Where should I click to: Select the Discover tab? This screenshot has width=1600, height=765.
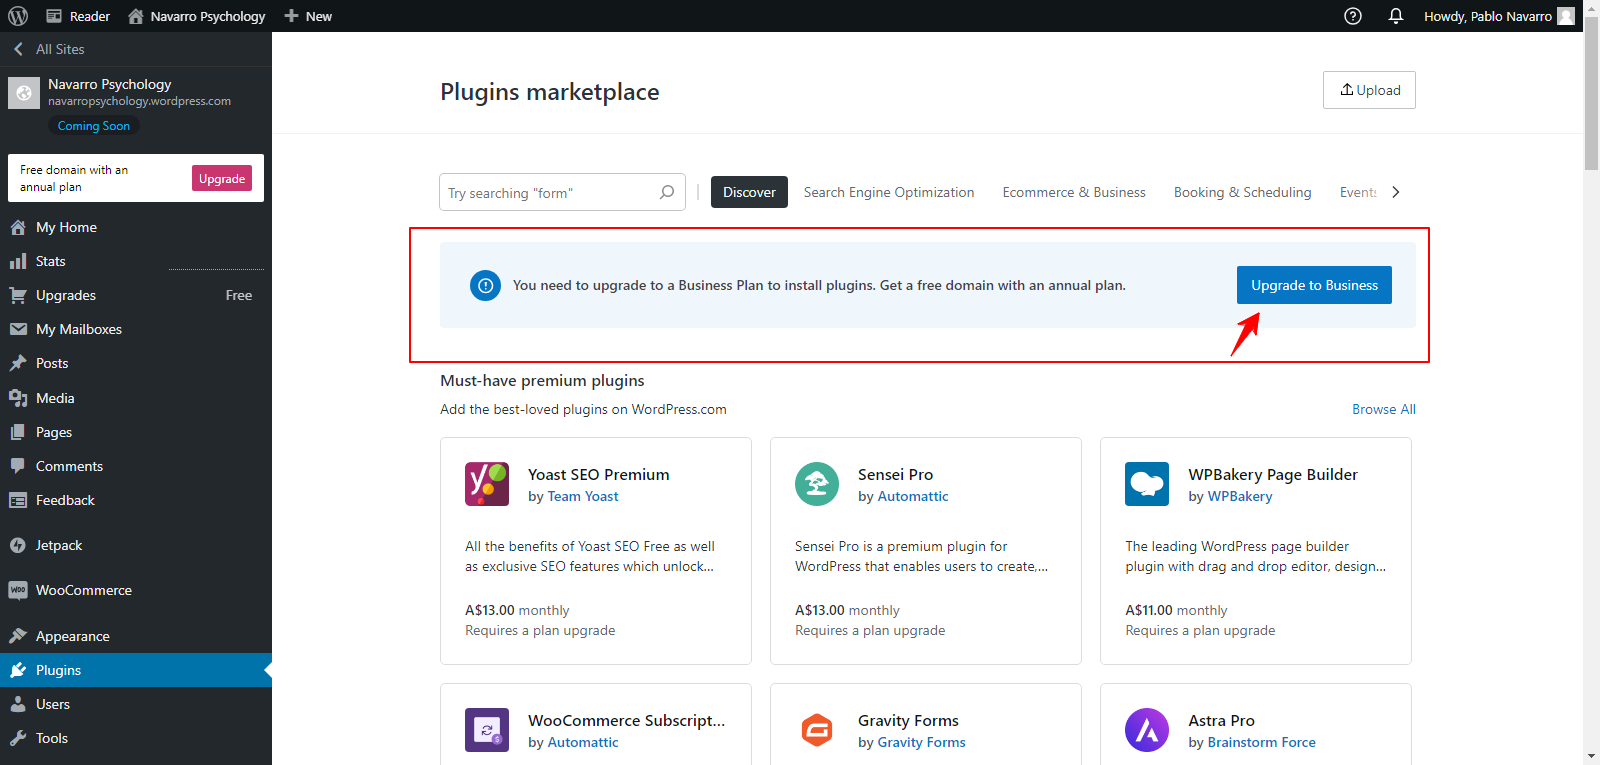(x=749, y=192)
